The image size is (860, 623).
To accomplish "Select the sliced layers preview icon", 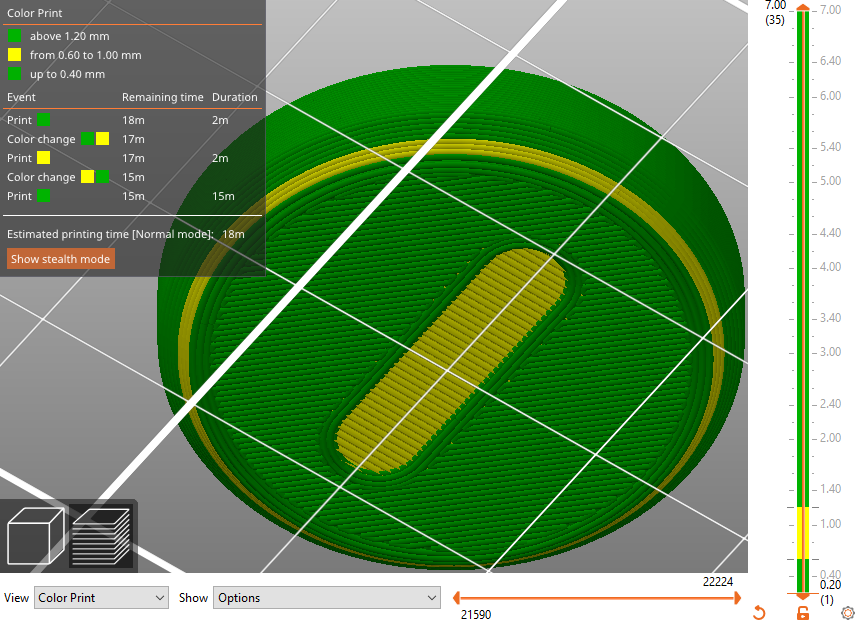I will (x=102, y=536).
